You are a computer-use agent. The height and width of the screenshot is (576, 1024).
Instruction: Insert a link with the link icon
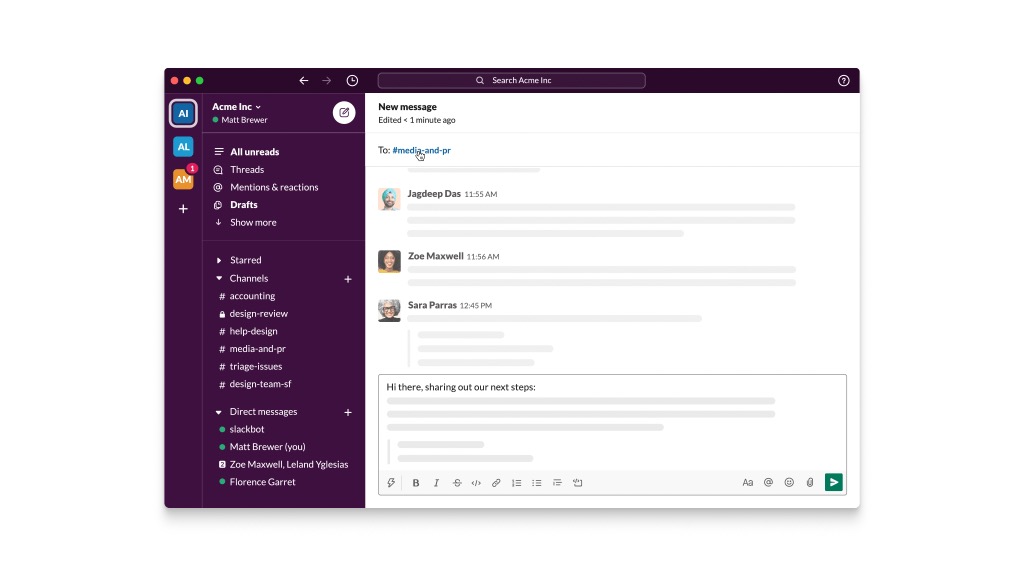point(496,483)
